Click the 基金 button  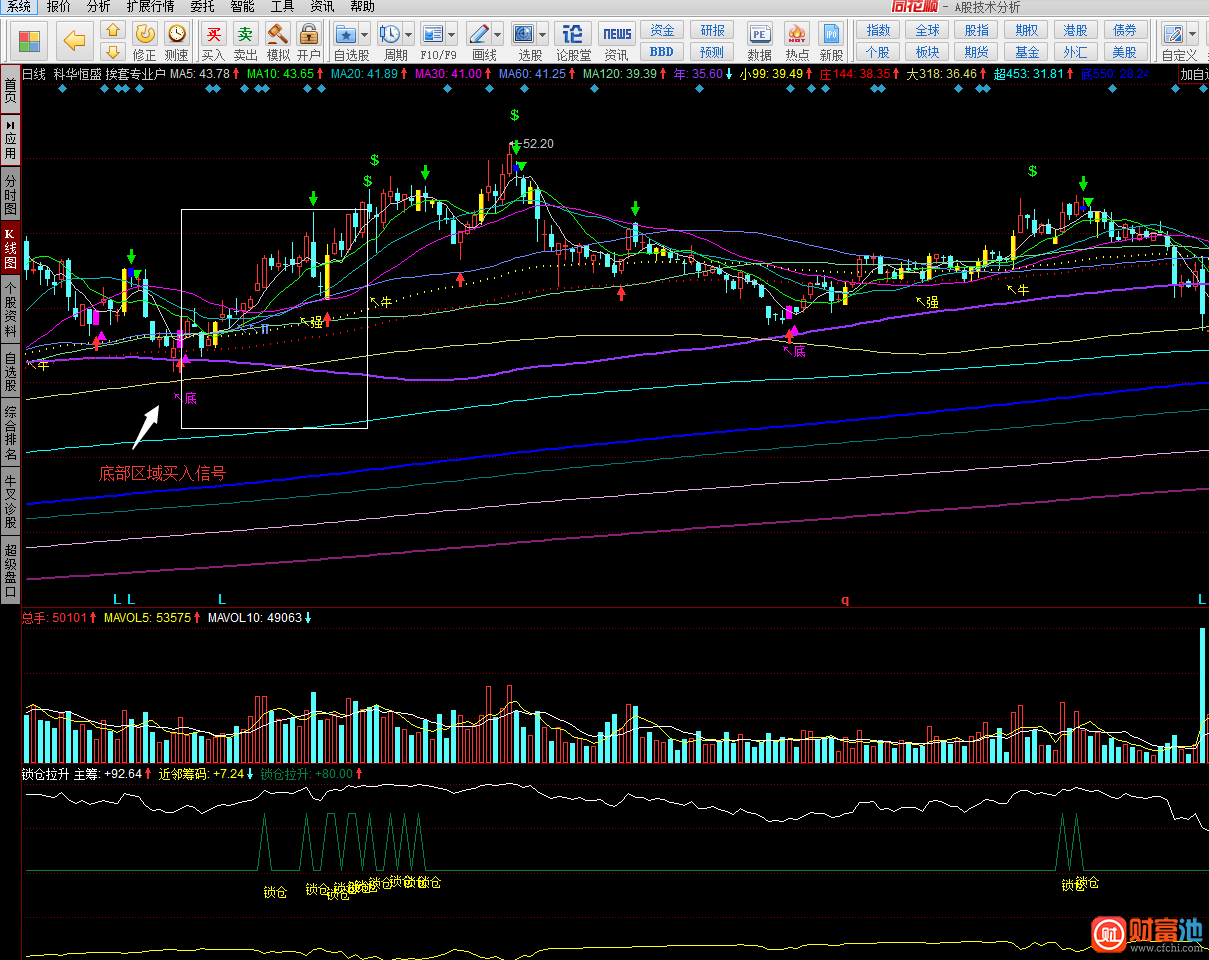click(x=1026, y=51)
